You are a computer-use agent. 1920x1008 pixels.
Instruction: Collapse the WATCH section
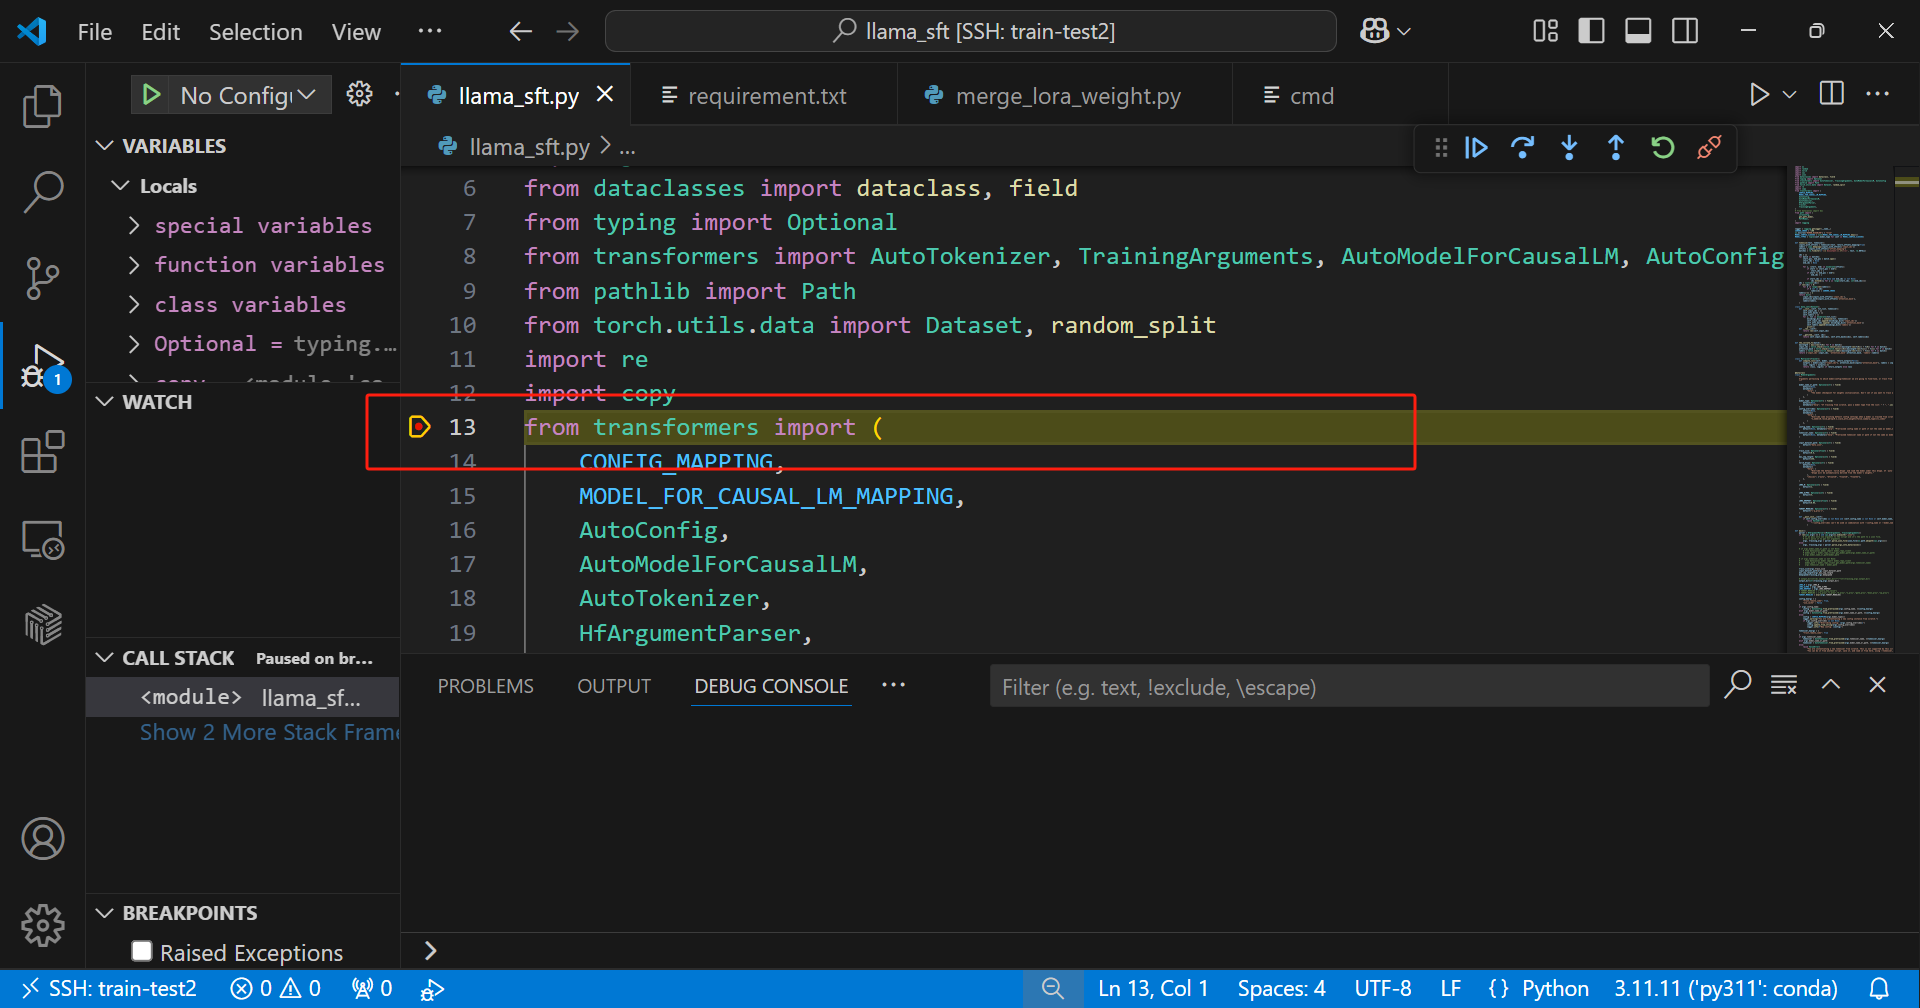(x=105, y=402)
